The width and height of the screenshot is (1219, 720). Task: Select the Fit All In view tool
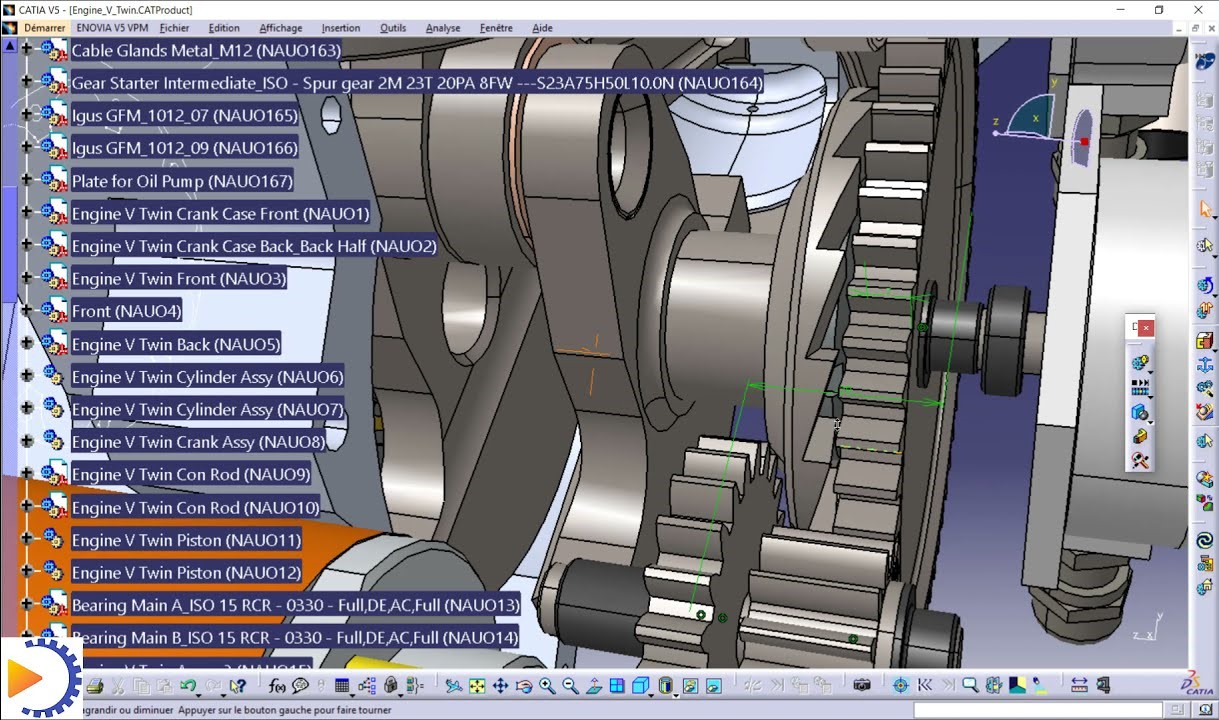(477, 686)
